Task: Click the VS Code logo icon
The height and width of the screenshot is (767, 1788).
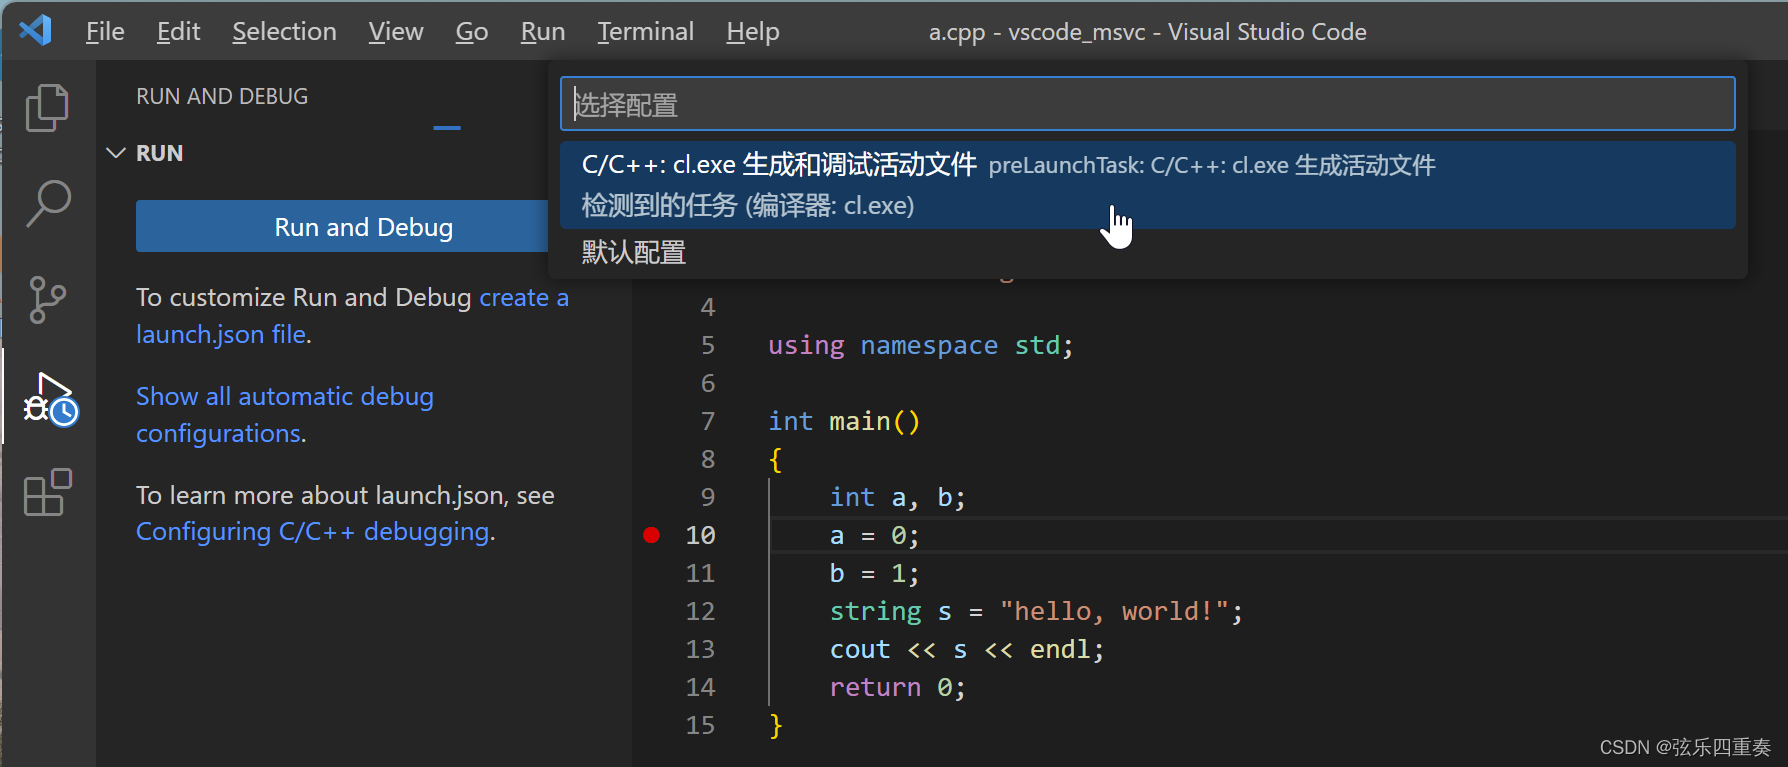Action: 36,31
